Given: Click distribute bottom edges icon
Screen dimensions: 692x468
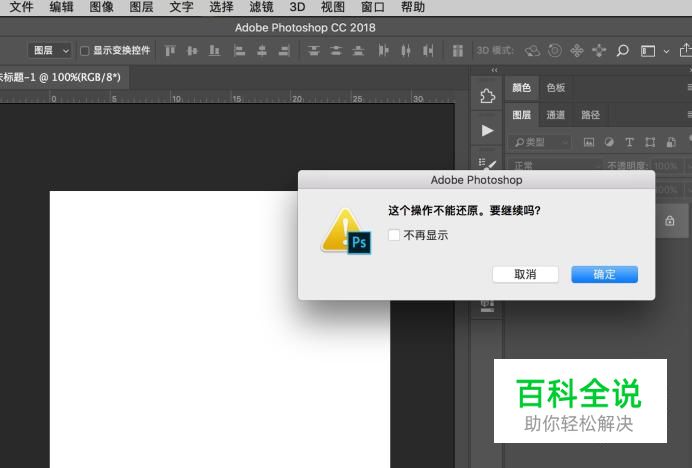Looking at the screenshot, I should (358, 51).
